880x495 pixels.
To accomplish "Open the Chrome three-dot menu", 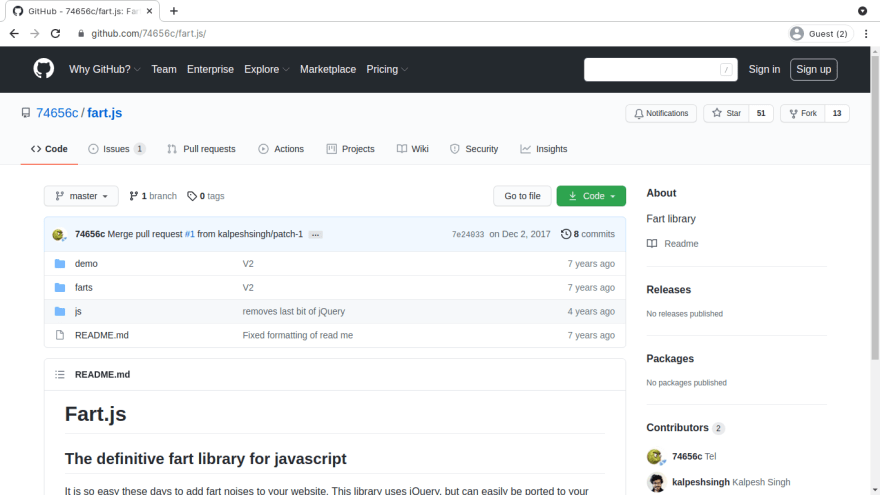I will click(x=866, y=34).
